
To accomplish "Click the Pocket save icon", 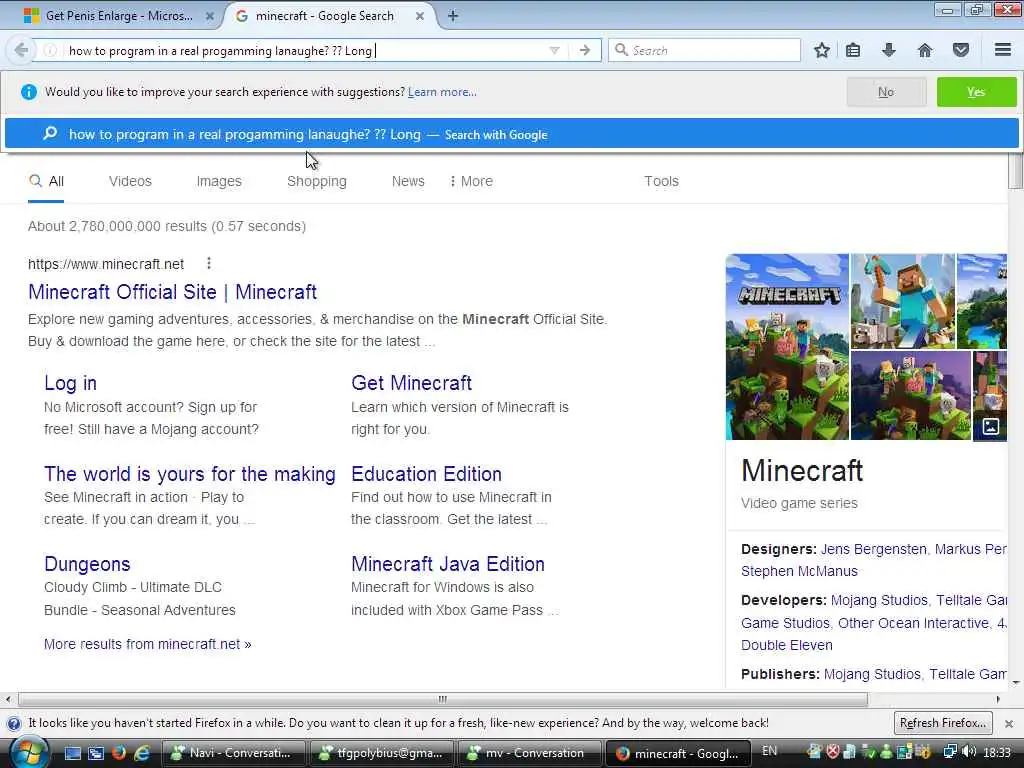I will click(961, 50).
